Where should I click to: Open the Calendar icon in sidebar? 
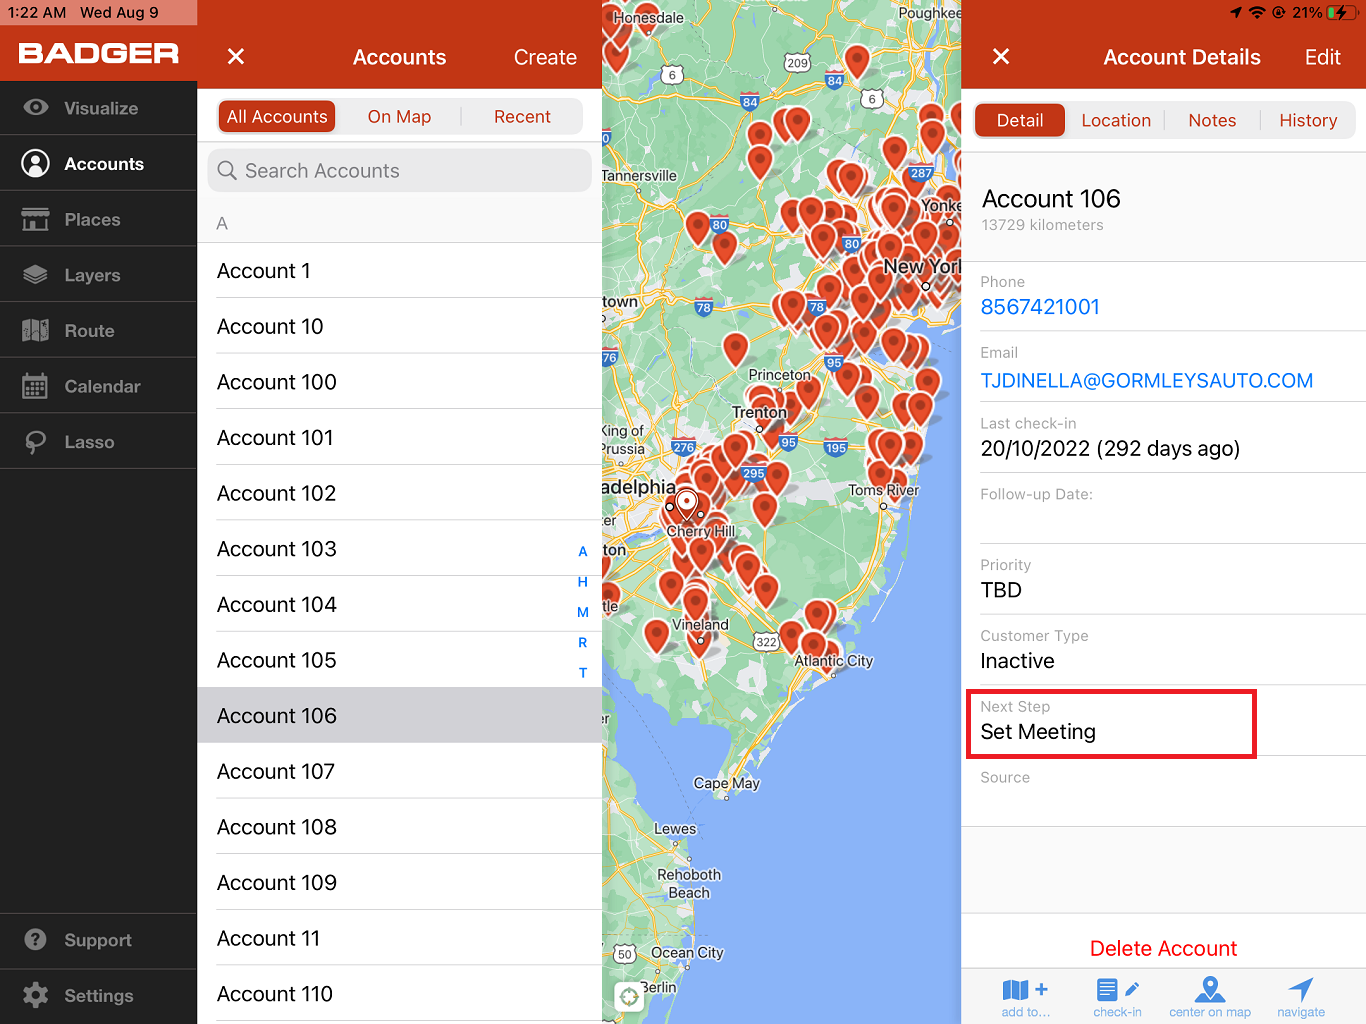click(x=36, y=386)
